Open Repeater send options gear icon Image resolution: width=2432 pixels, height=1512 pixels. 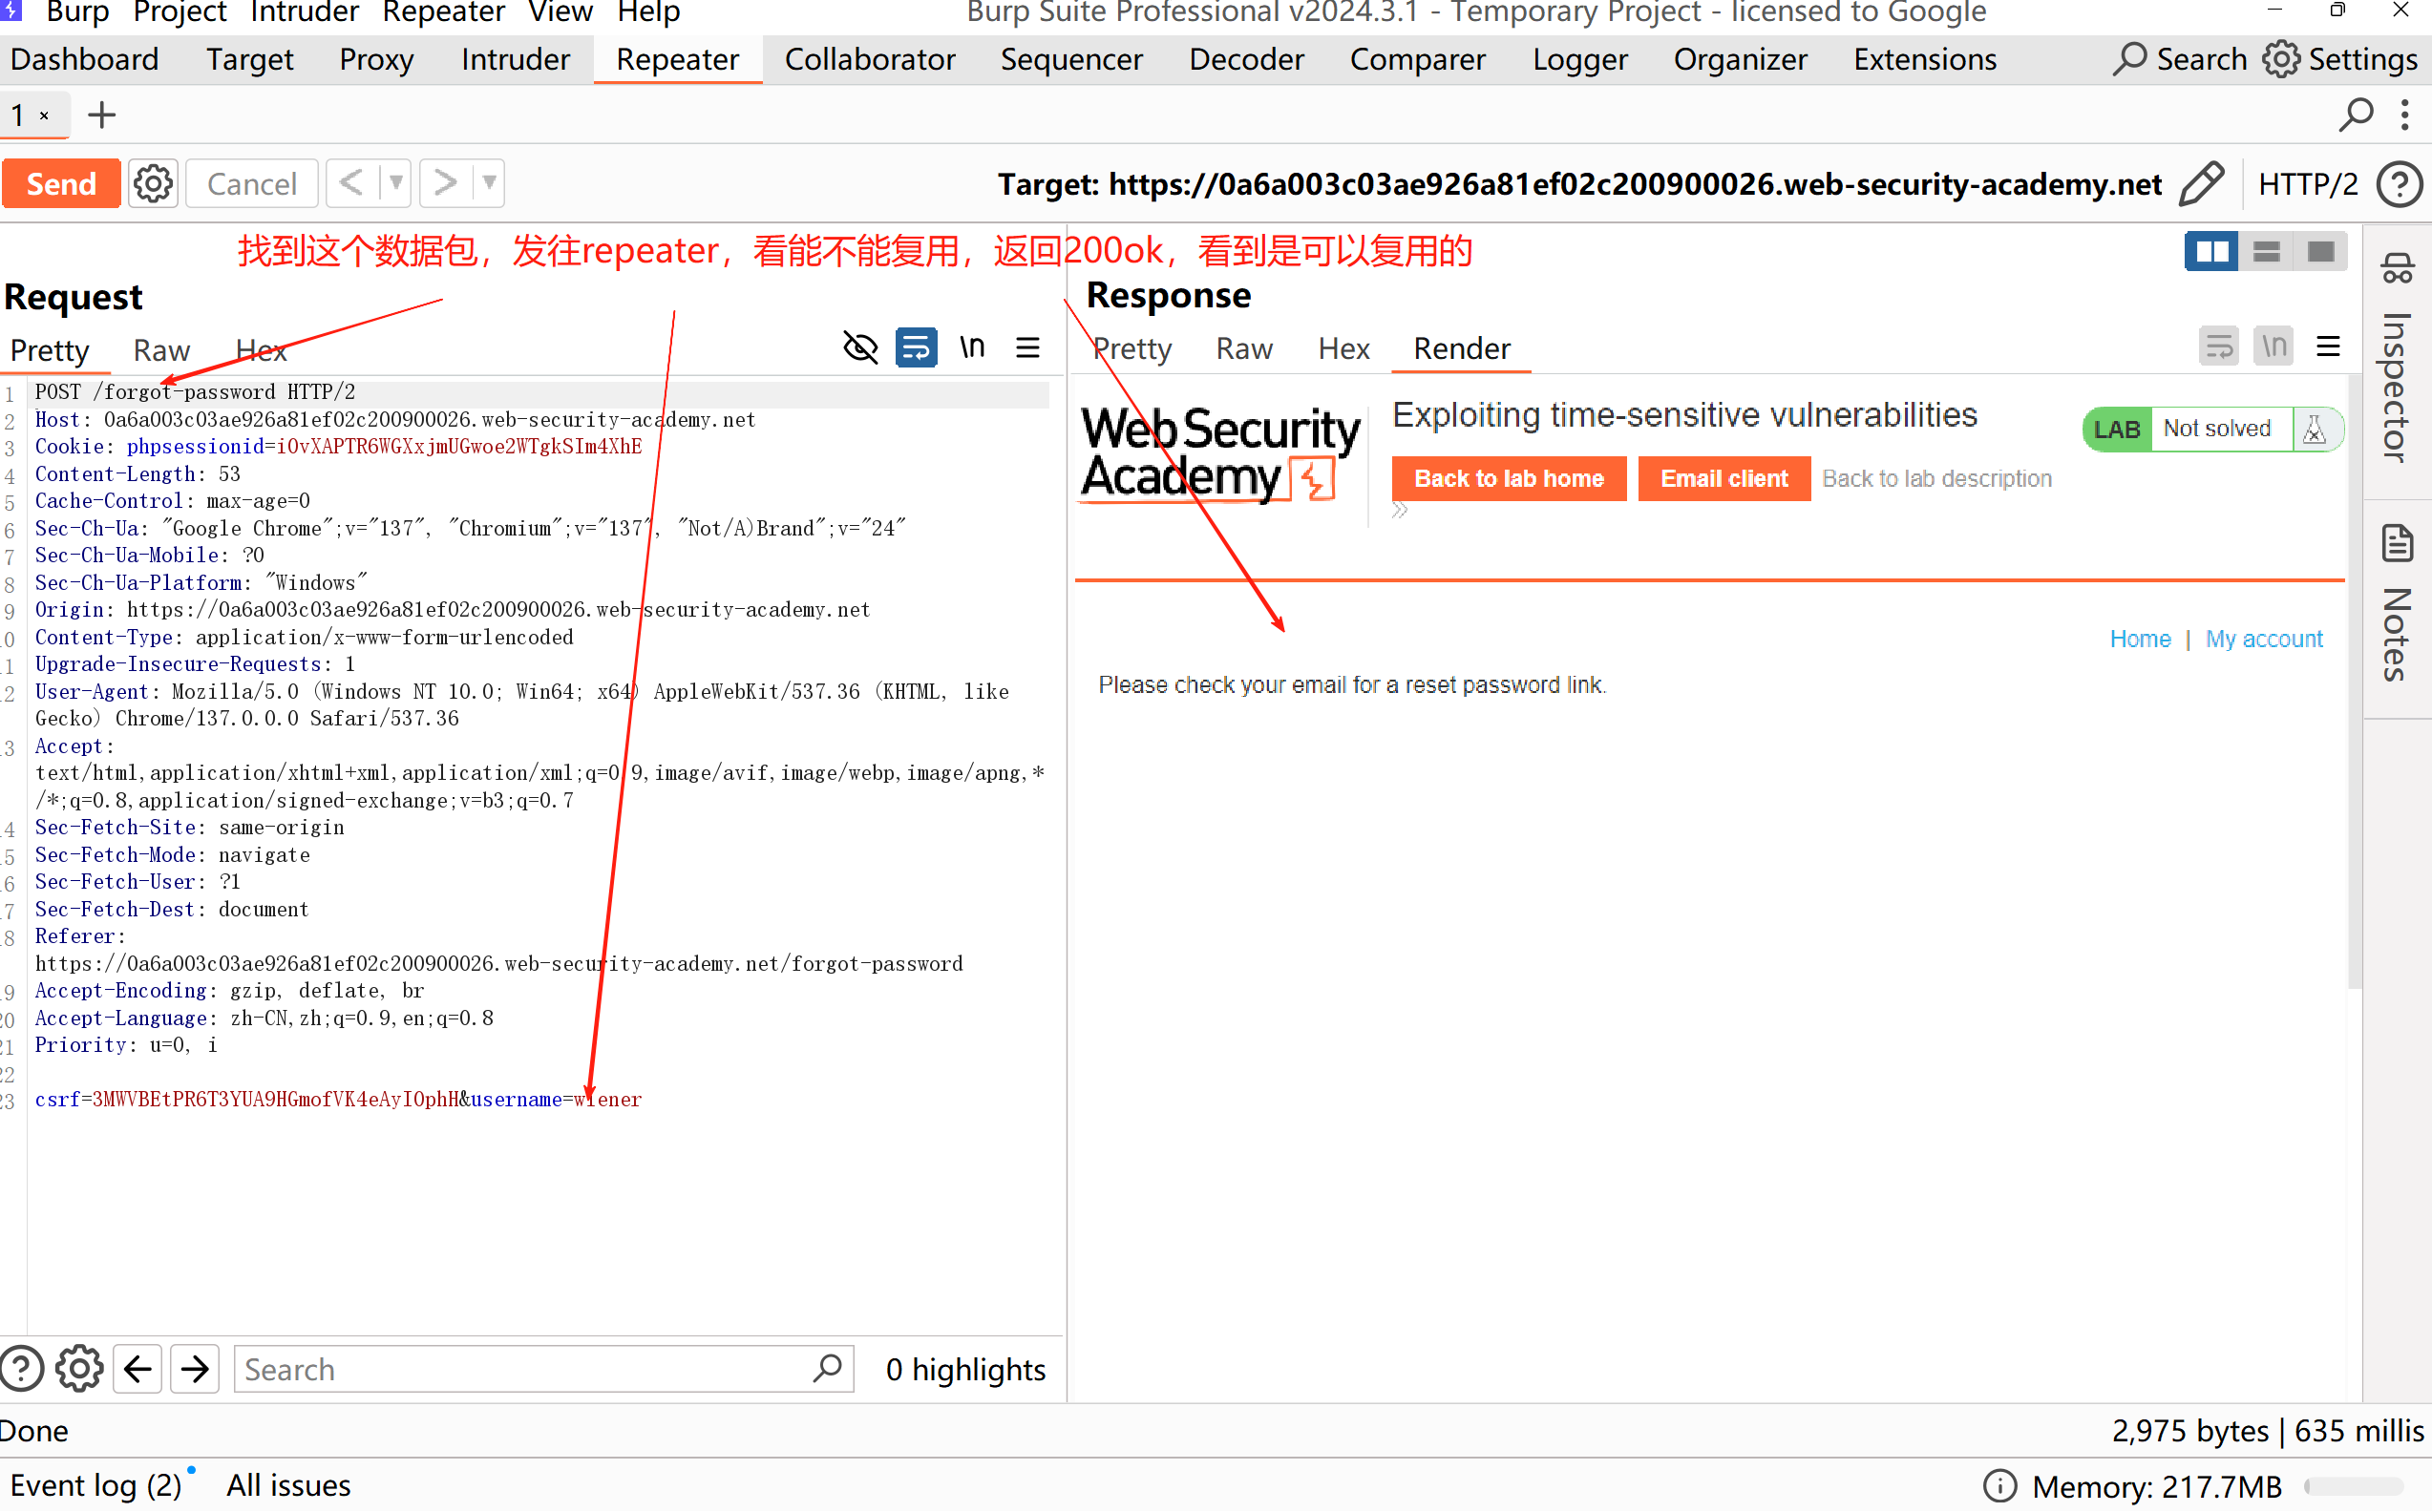pyautogui.click(x=153, y=184)
